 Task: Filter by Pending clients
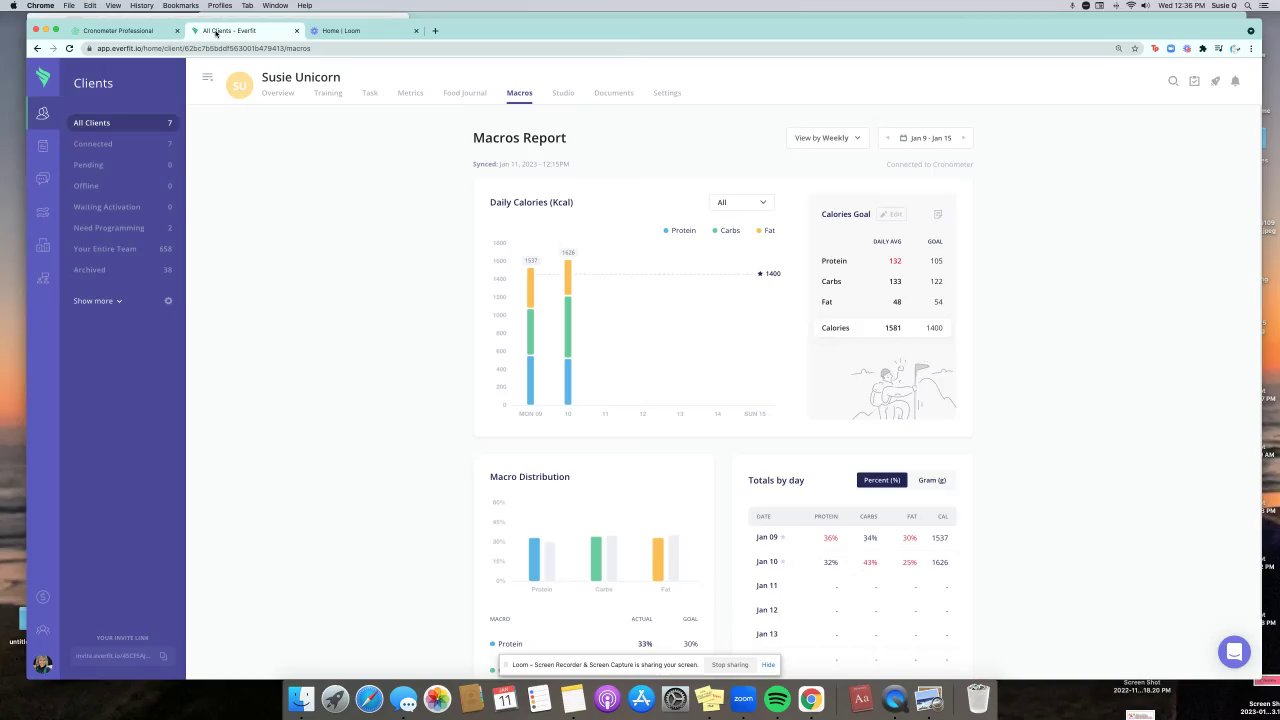[123, 165]
